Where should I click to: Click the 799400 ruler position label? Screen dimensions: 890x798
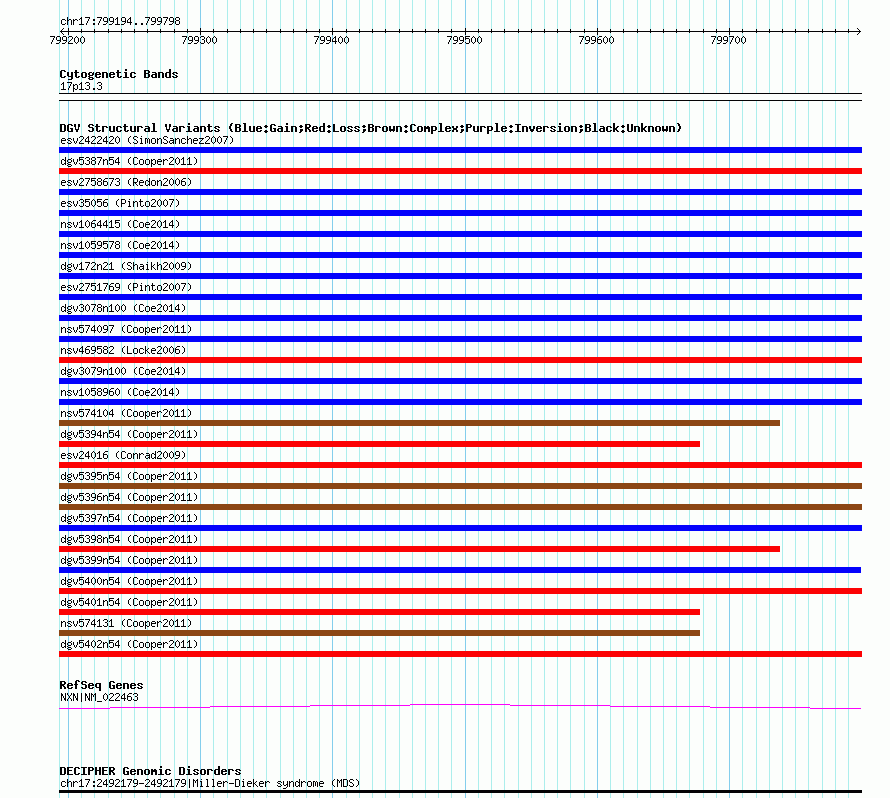331,40
